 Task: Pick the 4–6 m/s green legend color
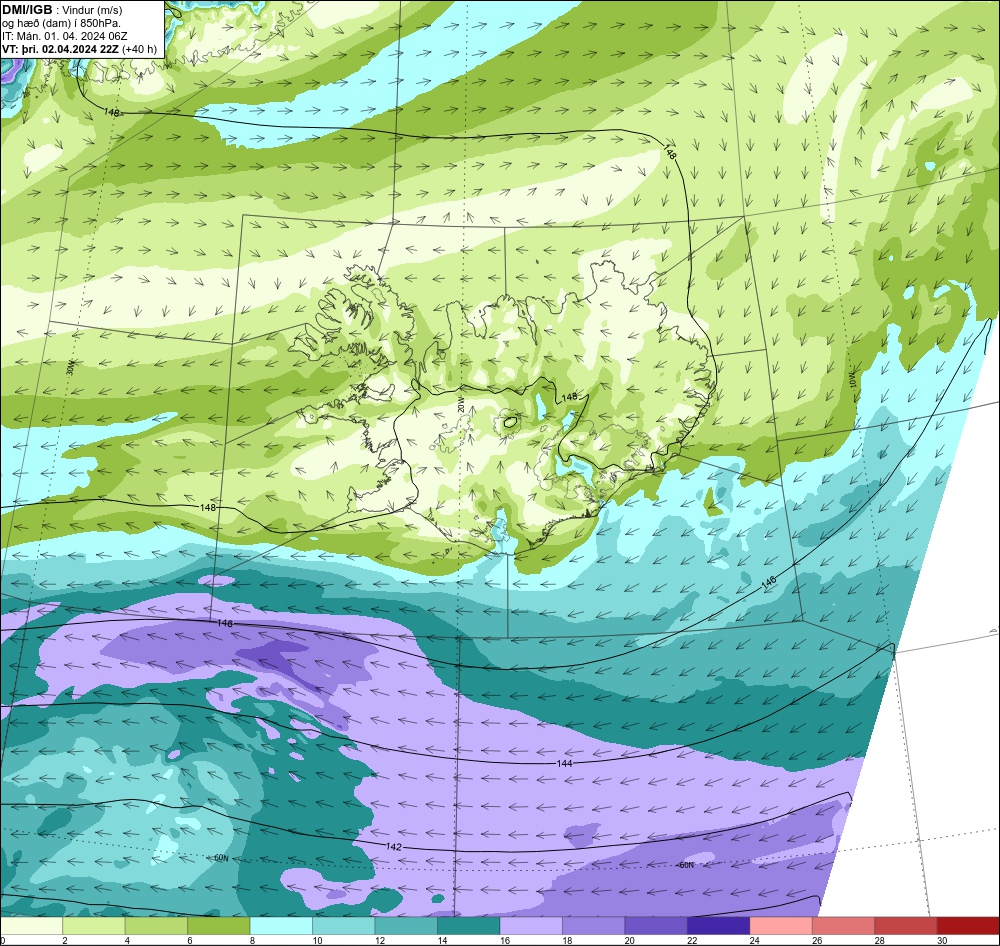[156, 926]
